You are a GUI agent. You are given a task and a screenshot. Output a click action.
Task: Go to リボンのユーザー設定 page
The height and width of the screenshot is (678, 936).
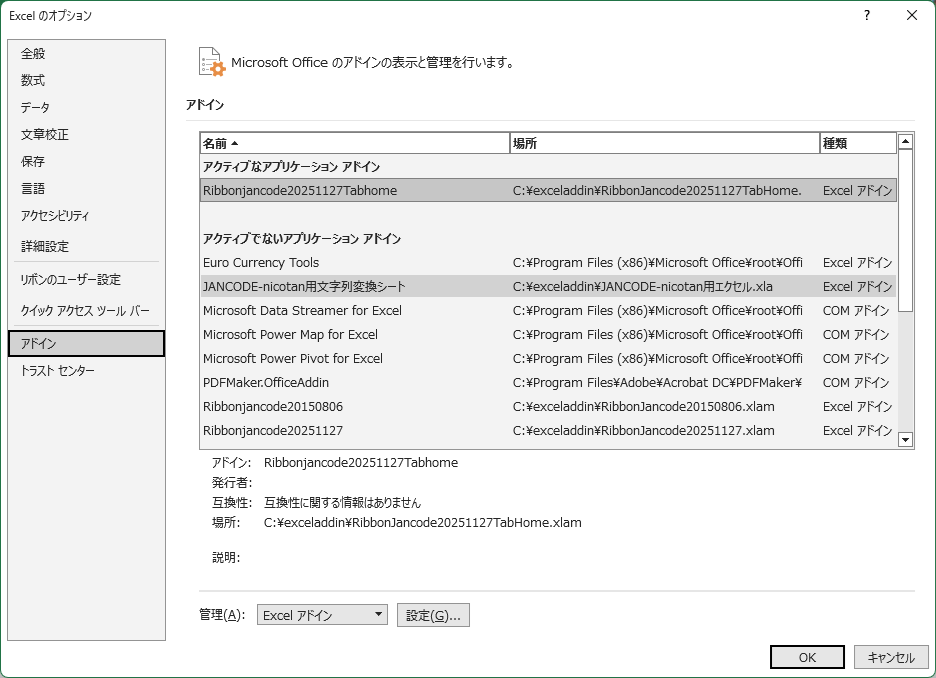coord(70,280)
